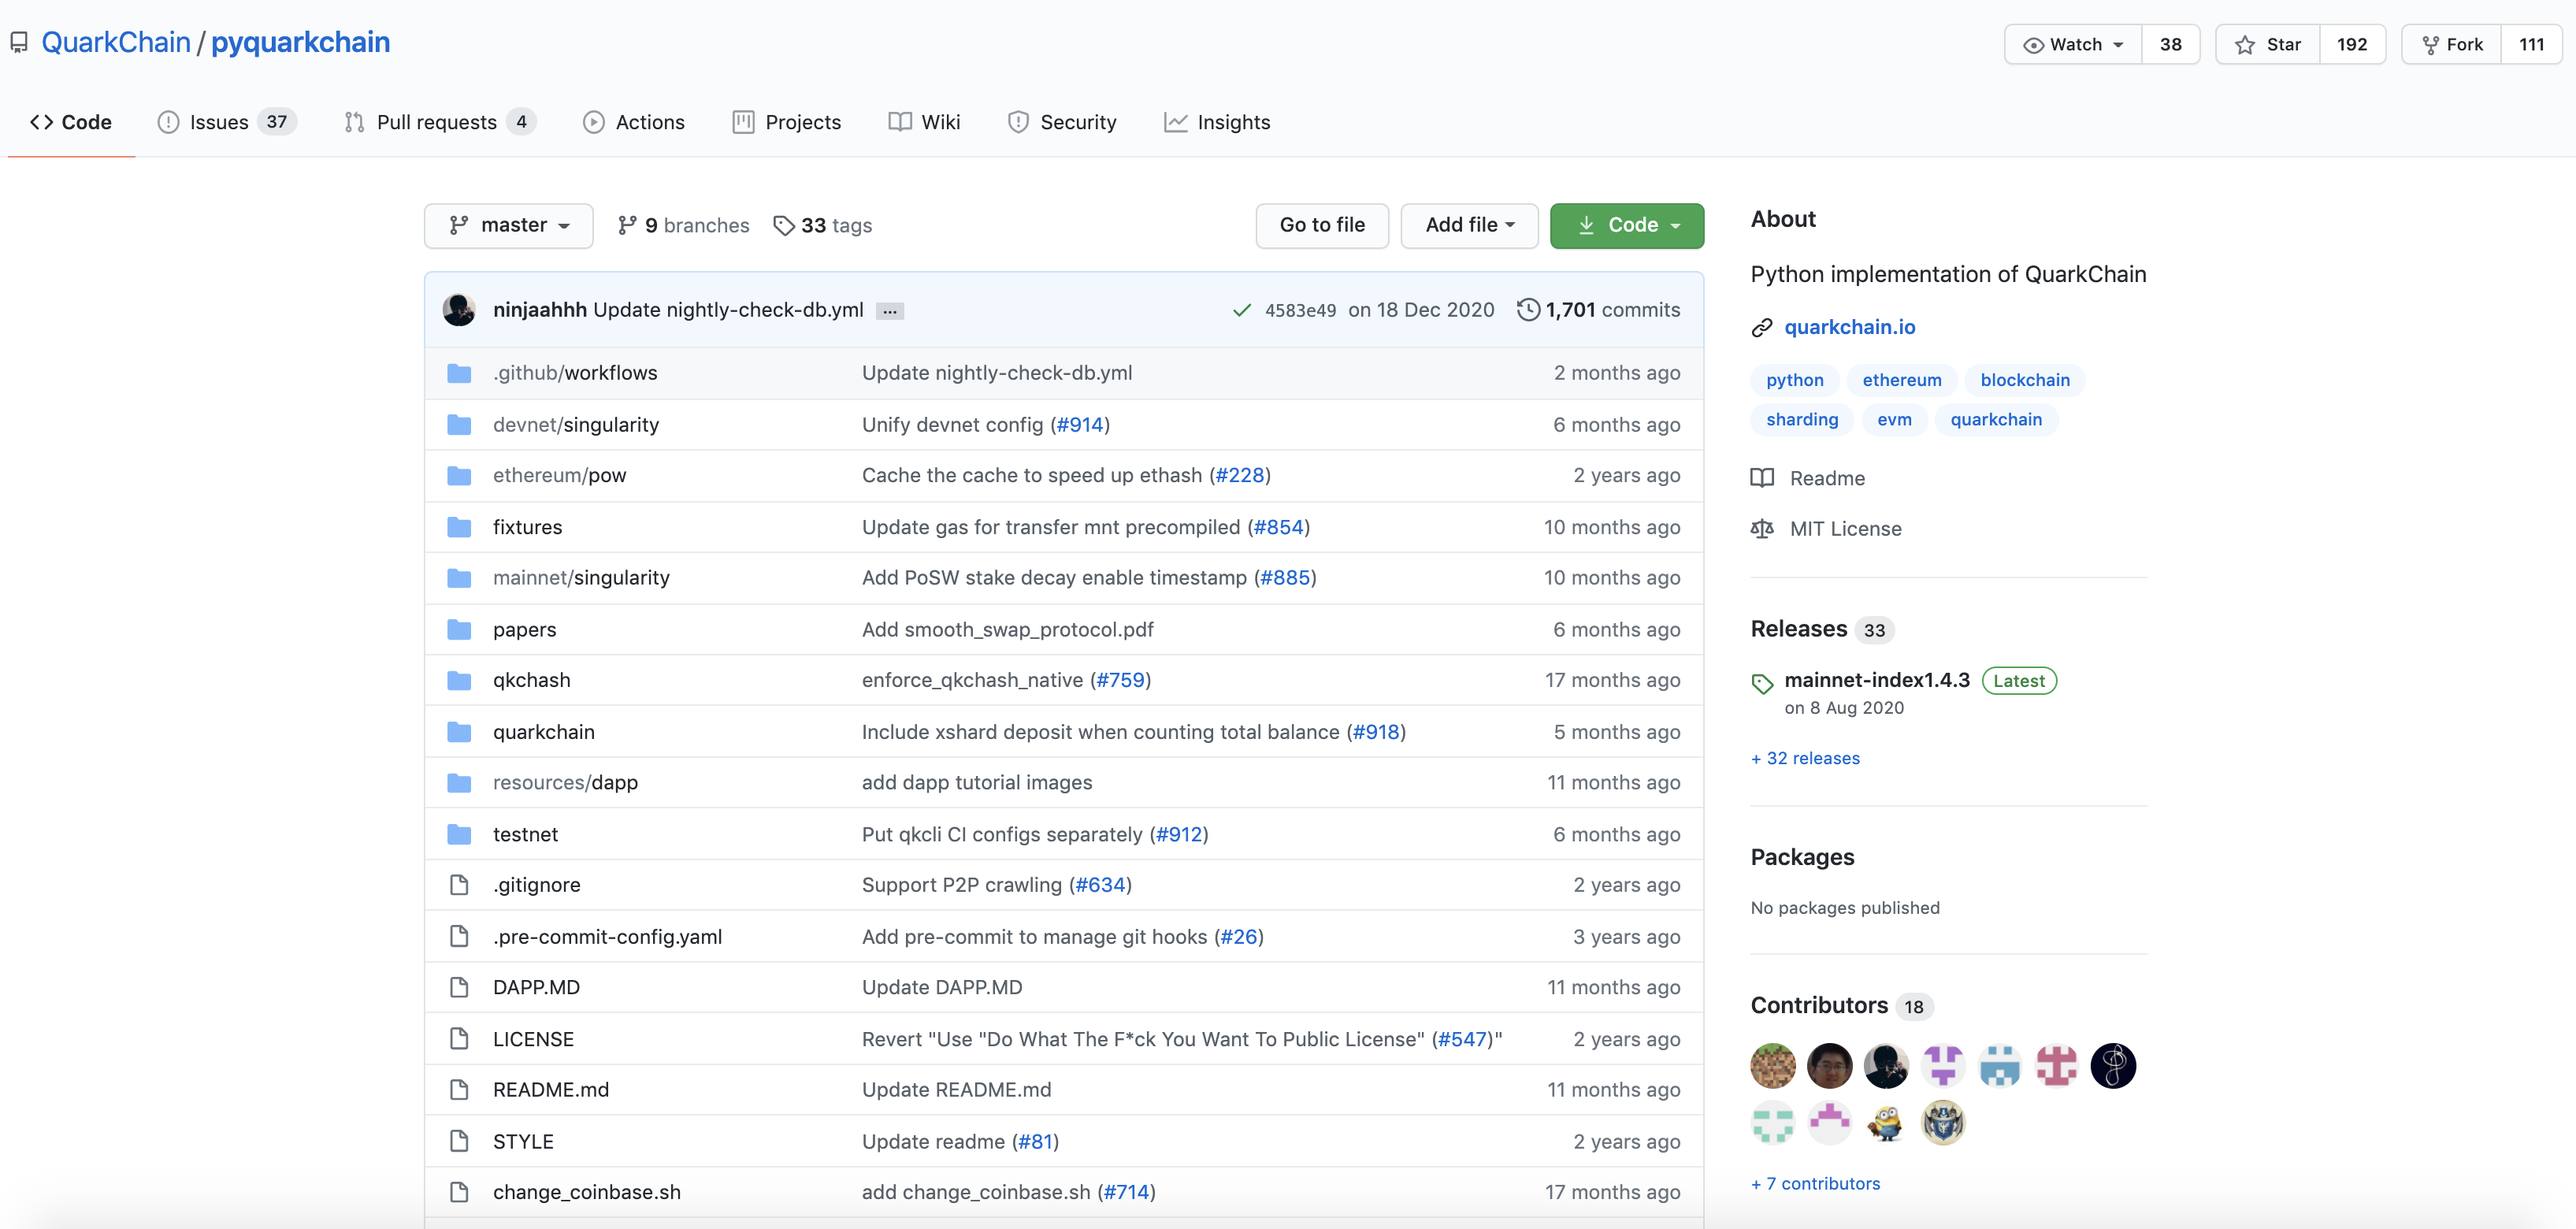Click ninjaahhh's avatar in the commit header
The image size is (2576, 1229).
tap(459, 310)
